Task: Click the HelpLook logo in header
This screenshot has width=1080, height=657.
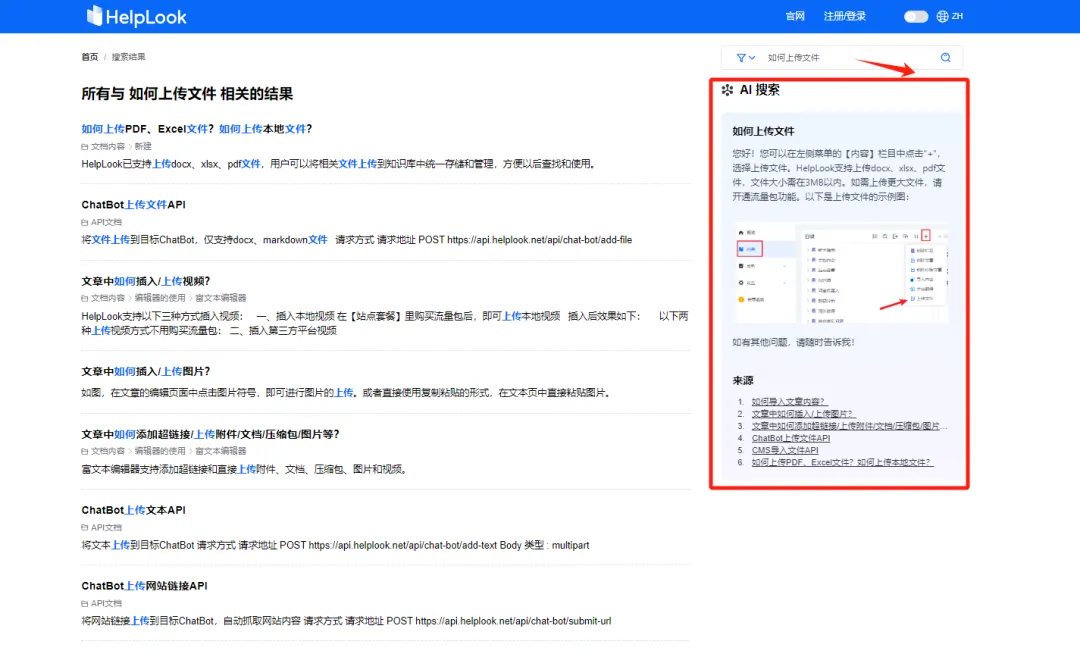Action: click(136, 17)
